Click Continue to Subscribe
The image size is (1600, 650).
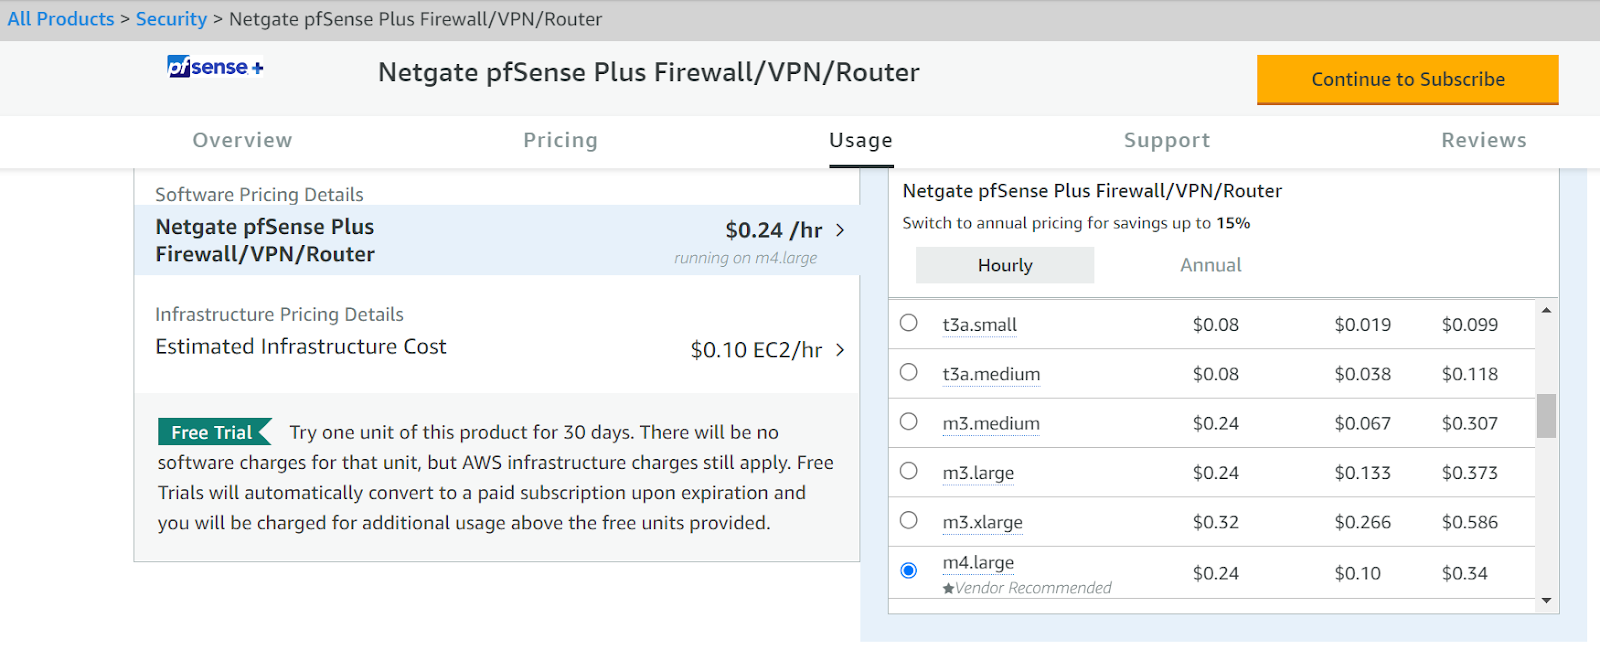click(1406, 79)
